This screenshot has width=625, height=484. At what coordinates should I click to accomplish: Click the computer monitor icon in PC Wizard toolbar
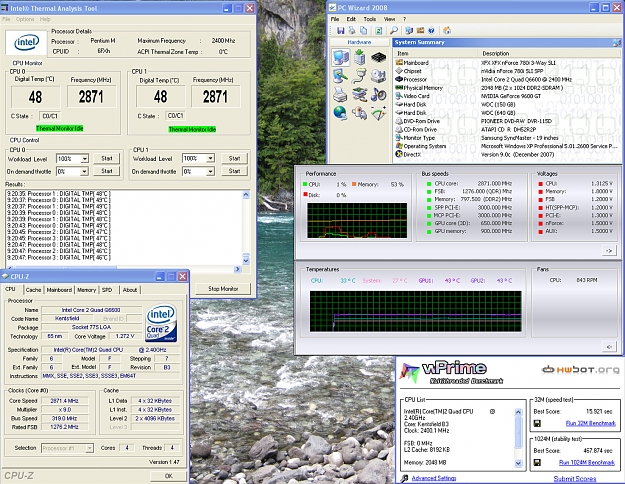tap(409, 30)
